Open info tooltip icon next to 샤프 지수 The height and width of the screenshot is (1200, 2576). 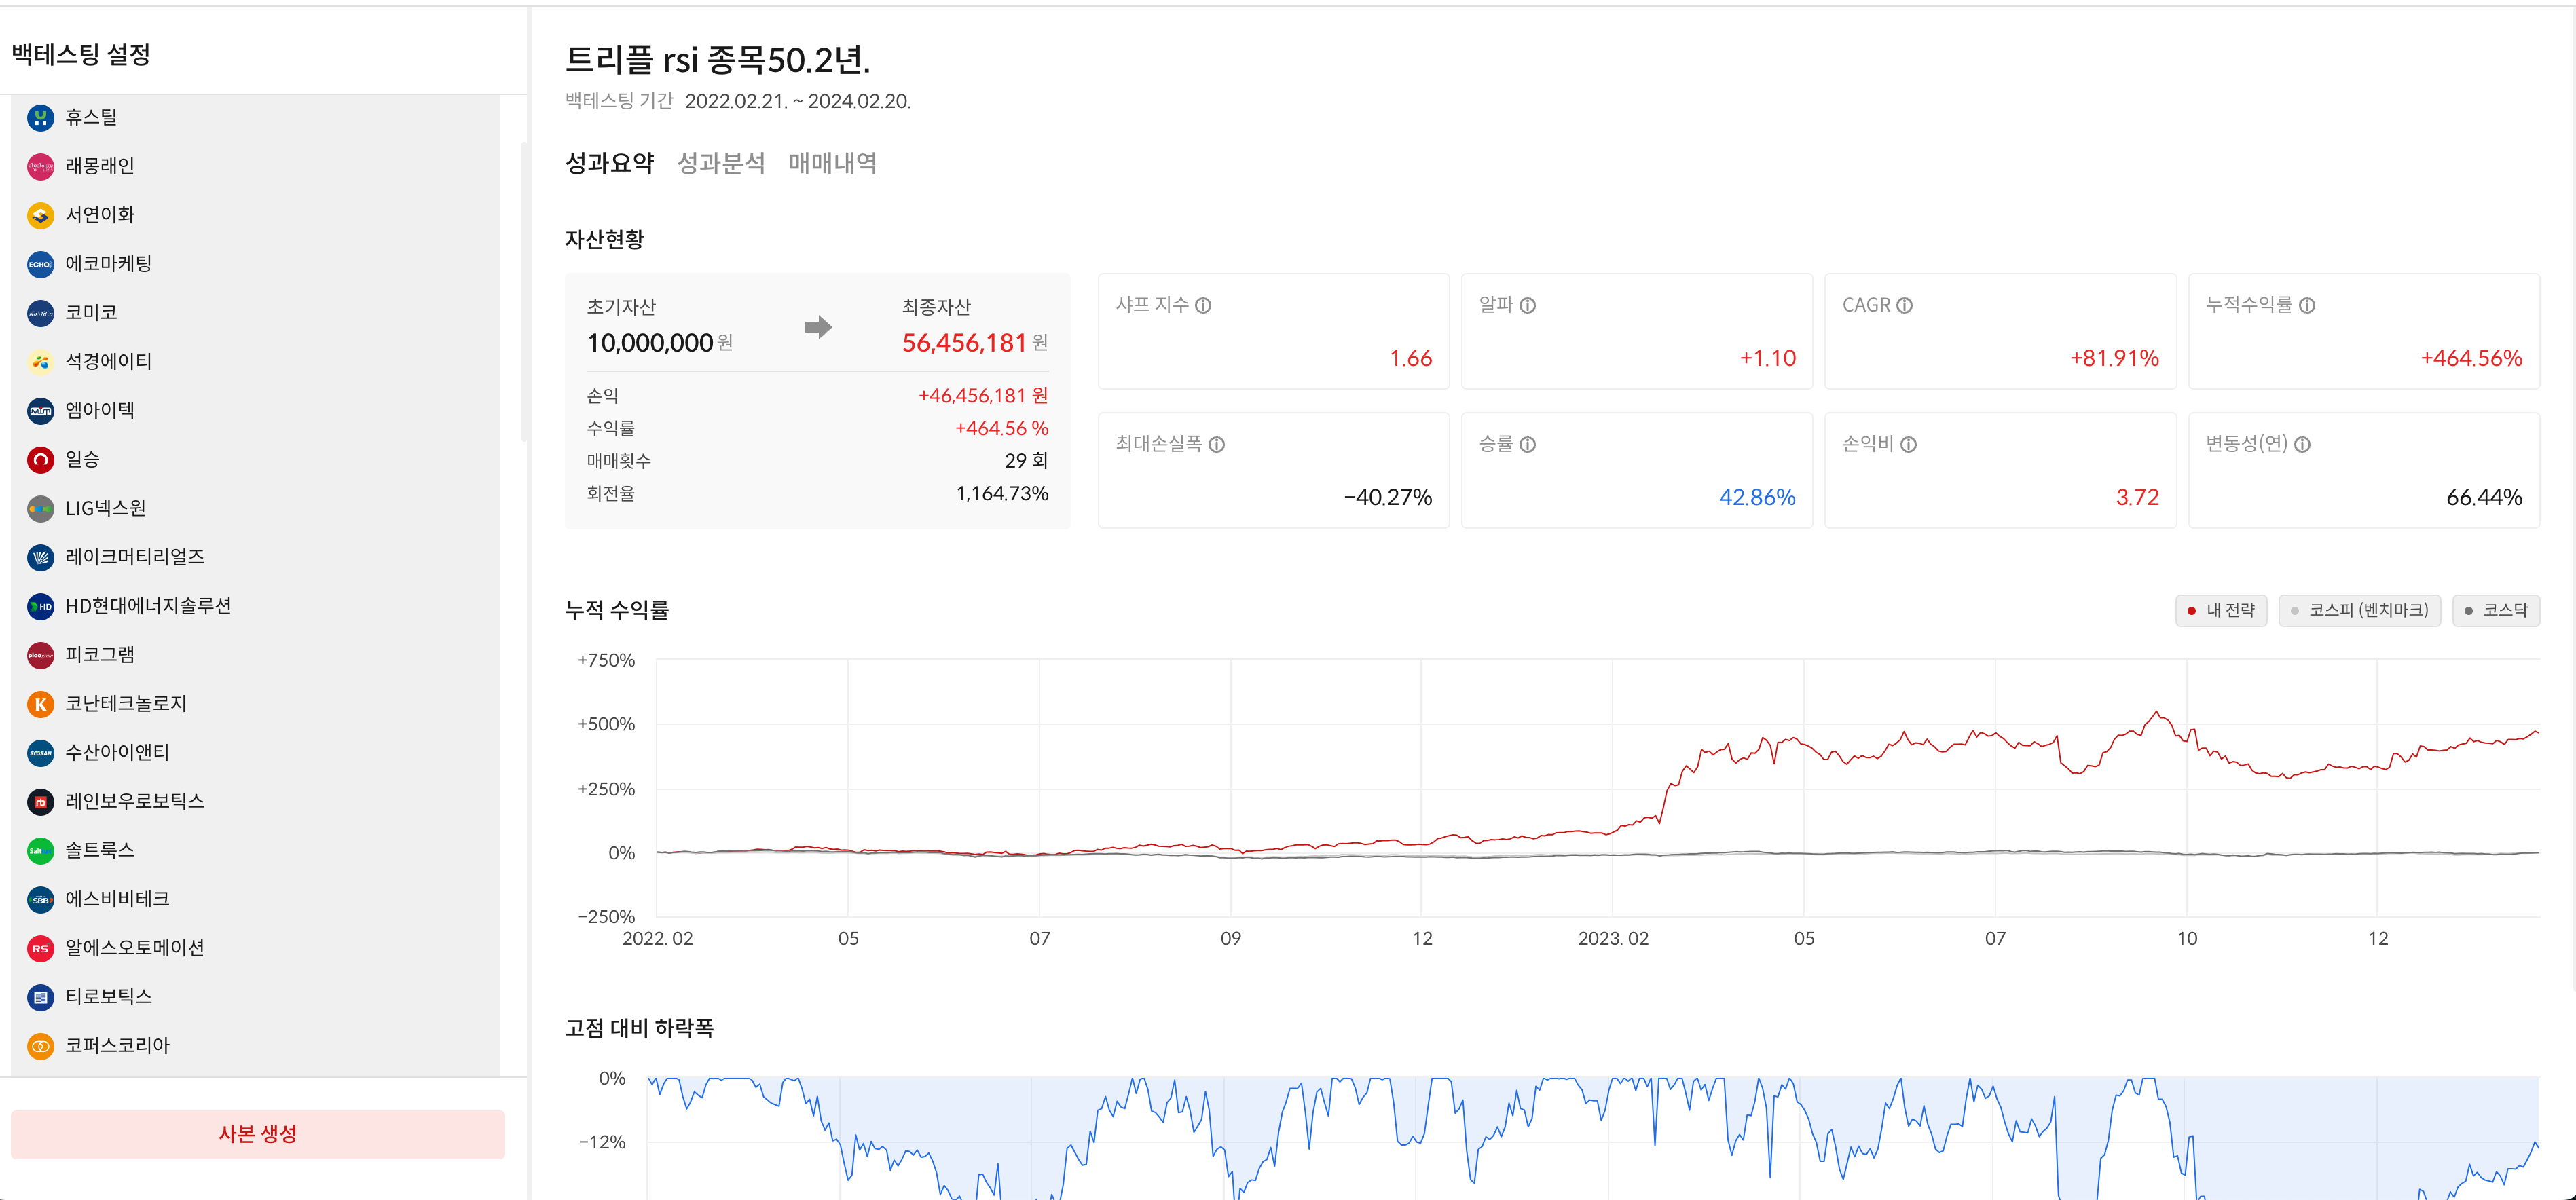pyautogui.click(x=1203, y=306)
